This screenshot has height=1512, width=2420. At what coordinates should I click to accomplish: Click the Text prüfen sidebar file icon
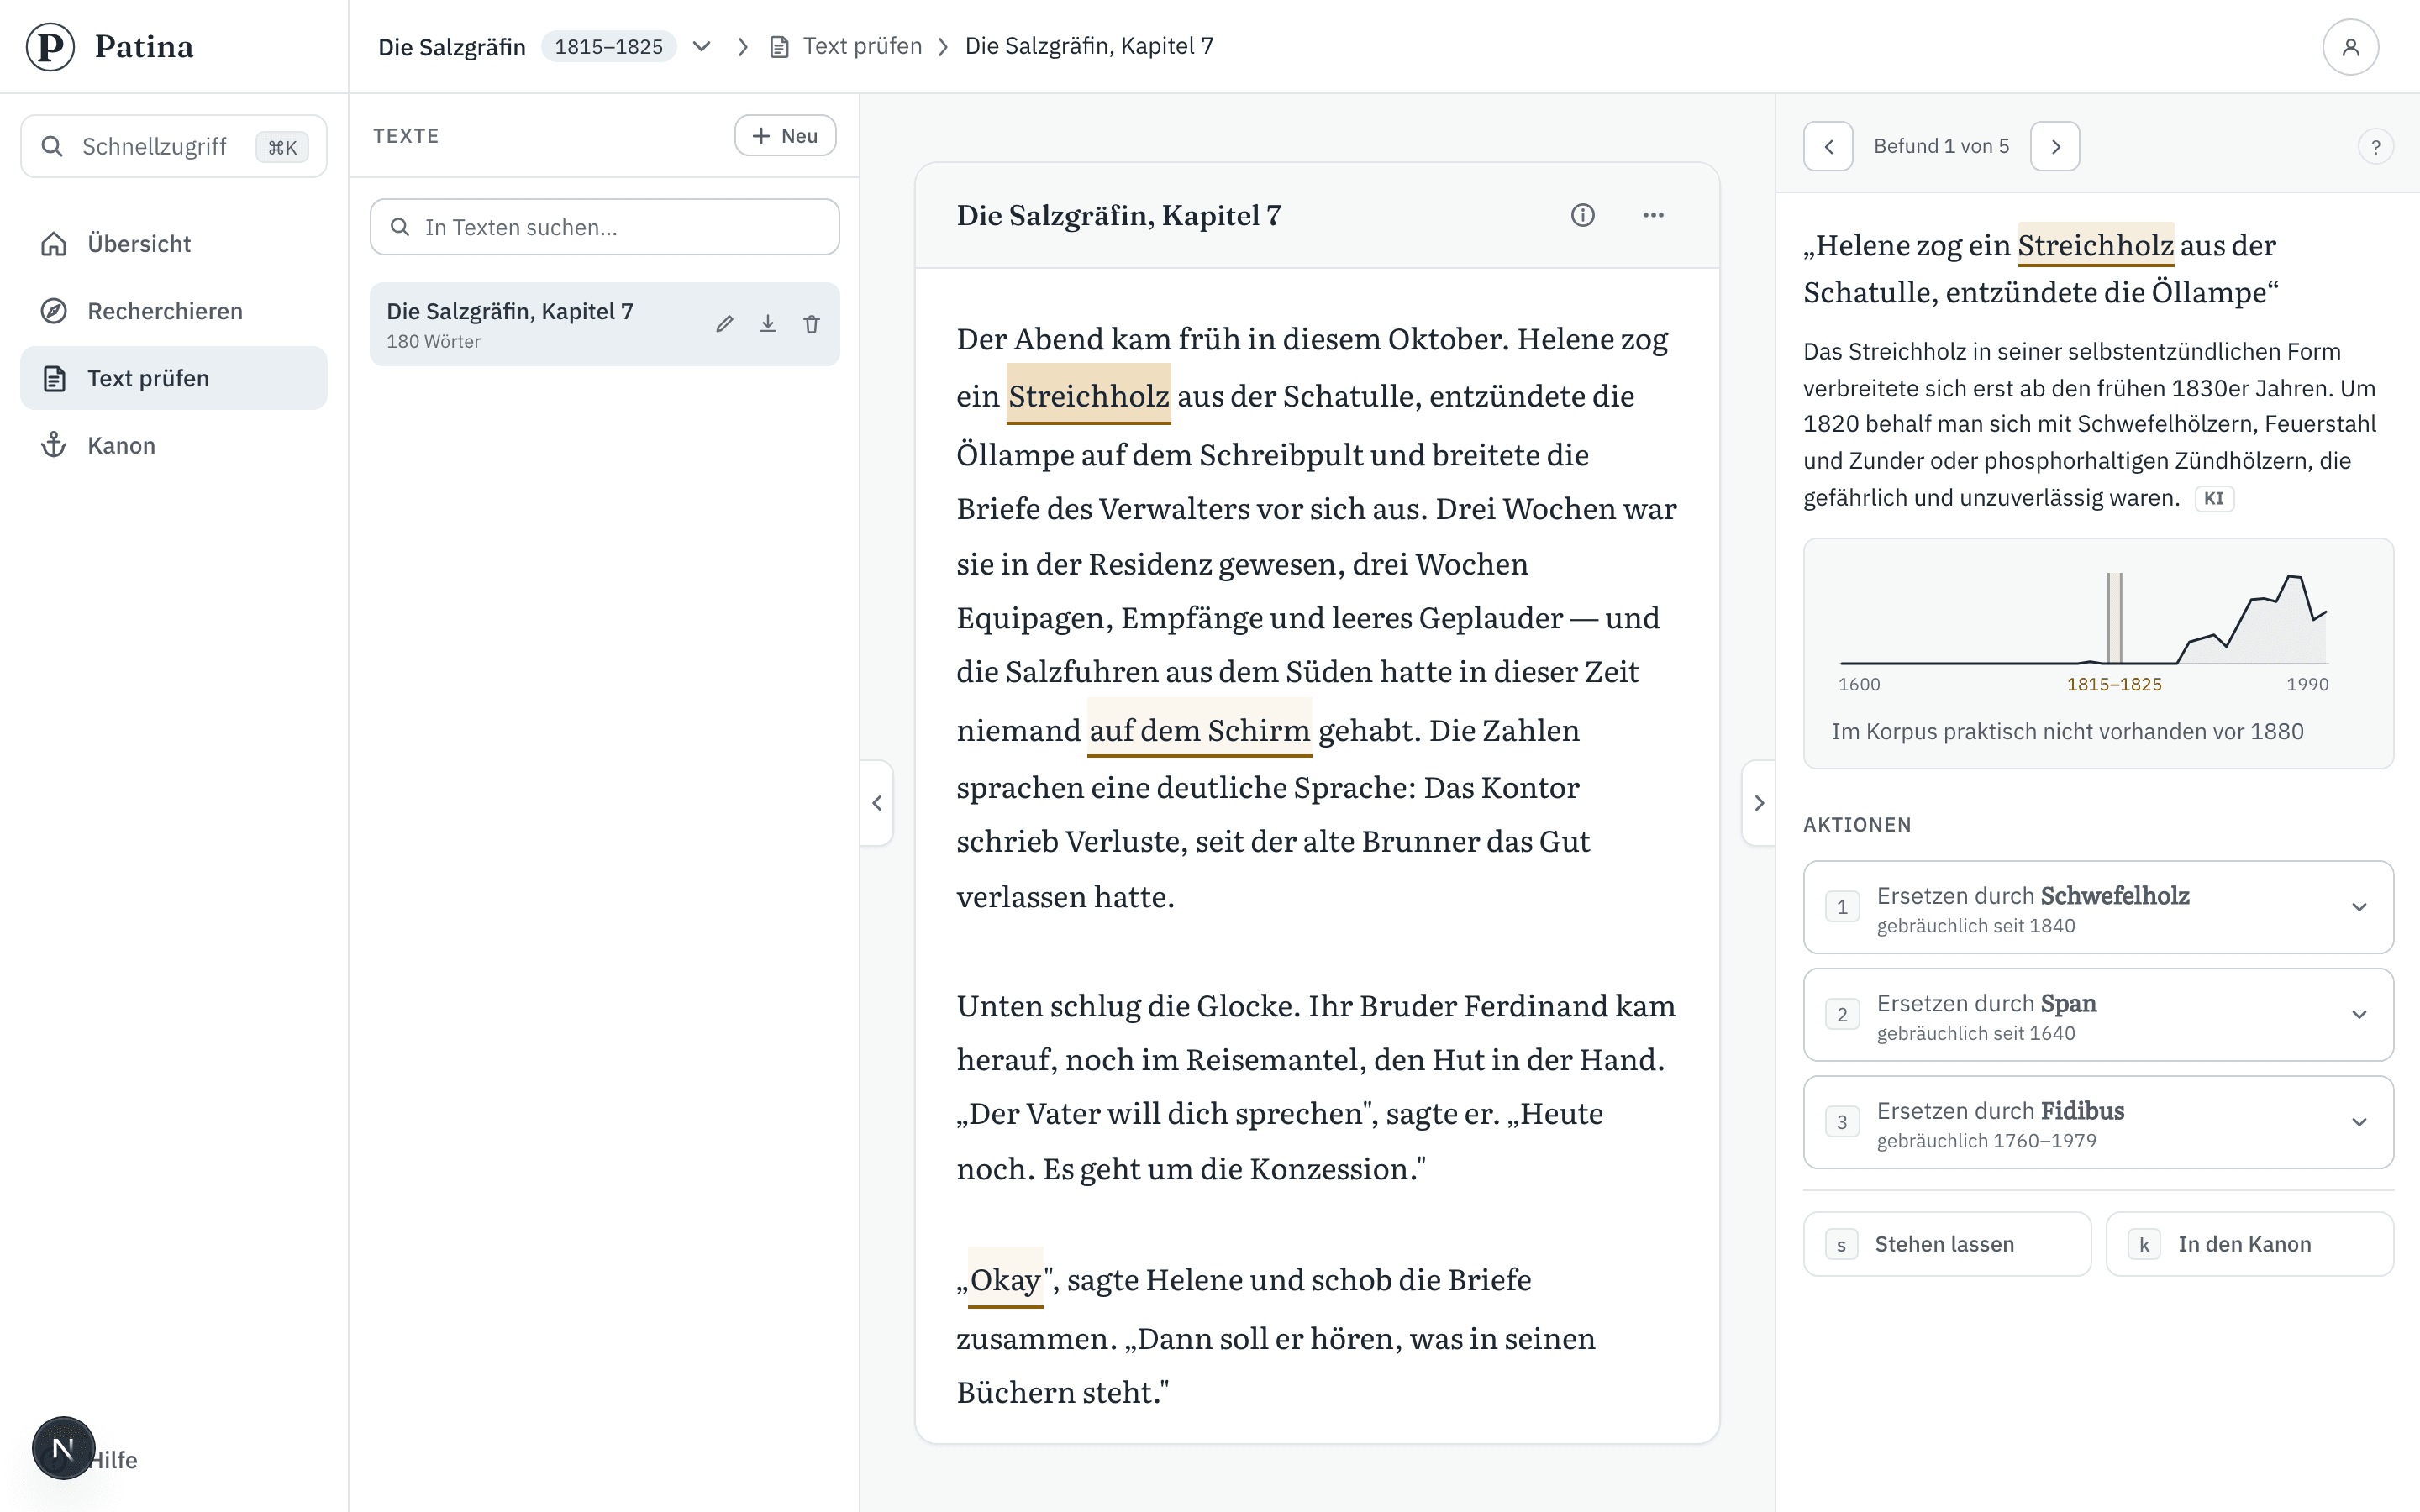pyautogui.click(x=54, y=378)
